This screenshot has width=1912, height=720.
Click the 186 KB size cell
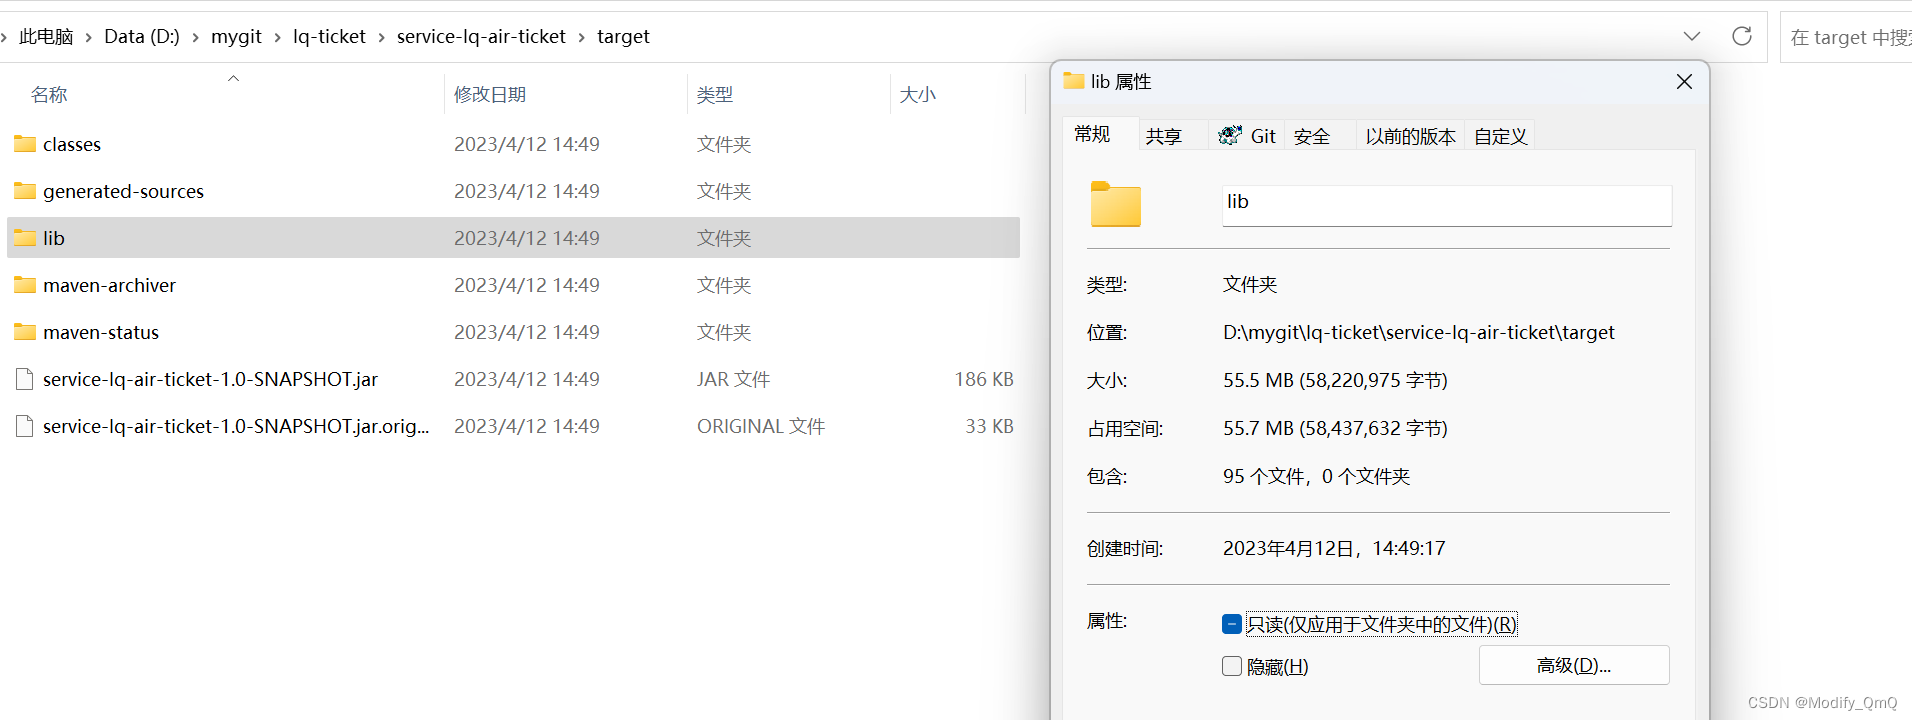tap(984, 379)
